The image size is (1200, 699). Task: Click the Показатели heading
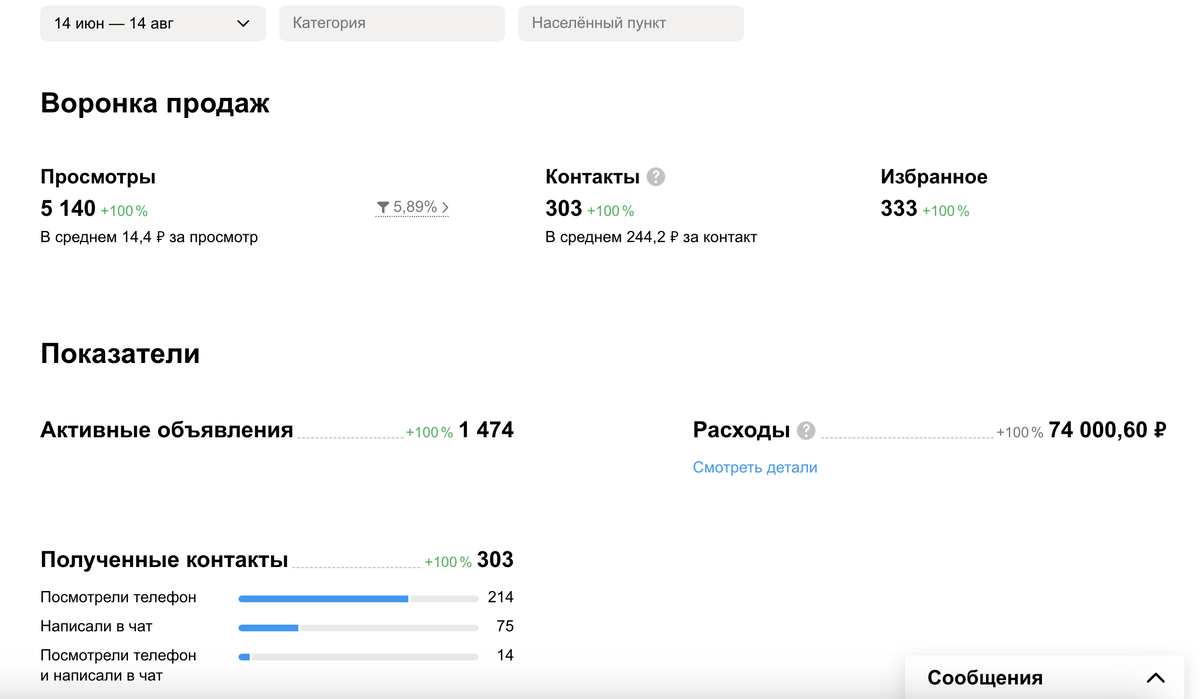tap(120, 353)
